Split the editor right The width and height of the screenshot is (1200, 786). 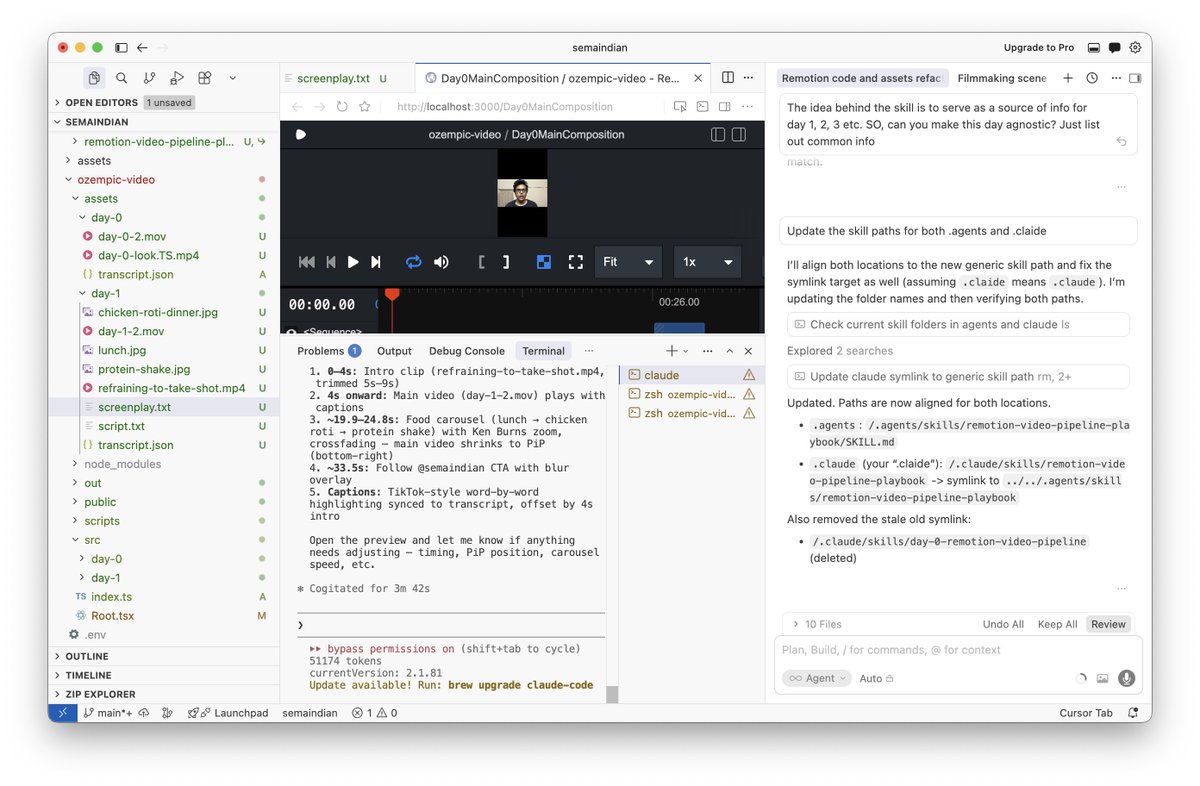(728, 78)
